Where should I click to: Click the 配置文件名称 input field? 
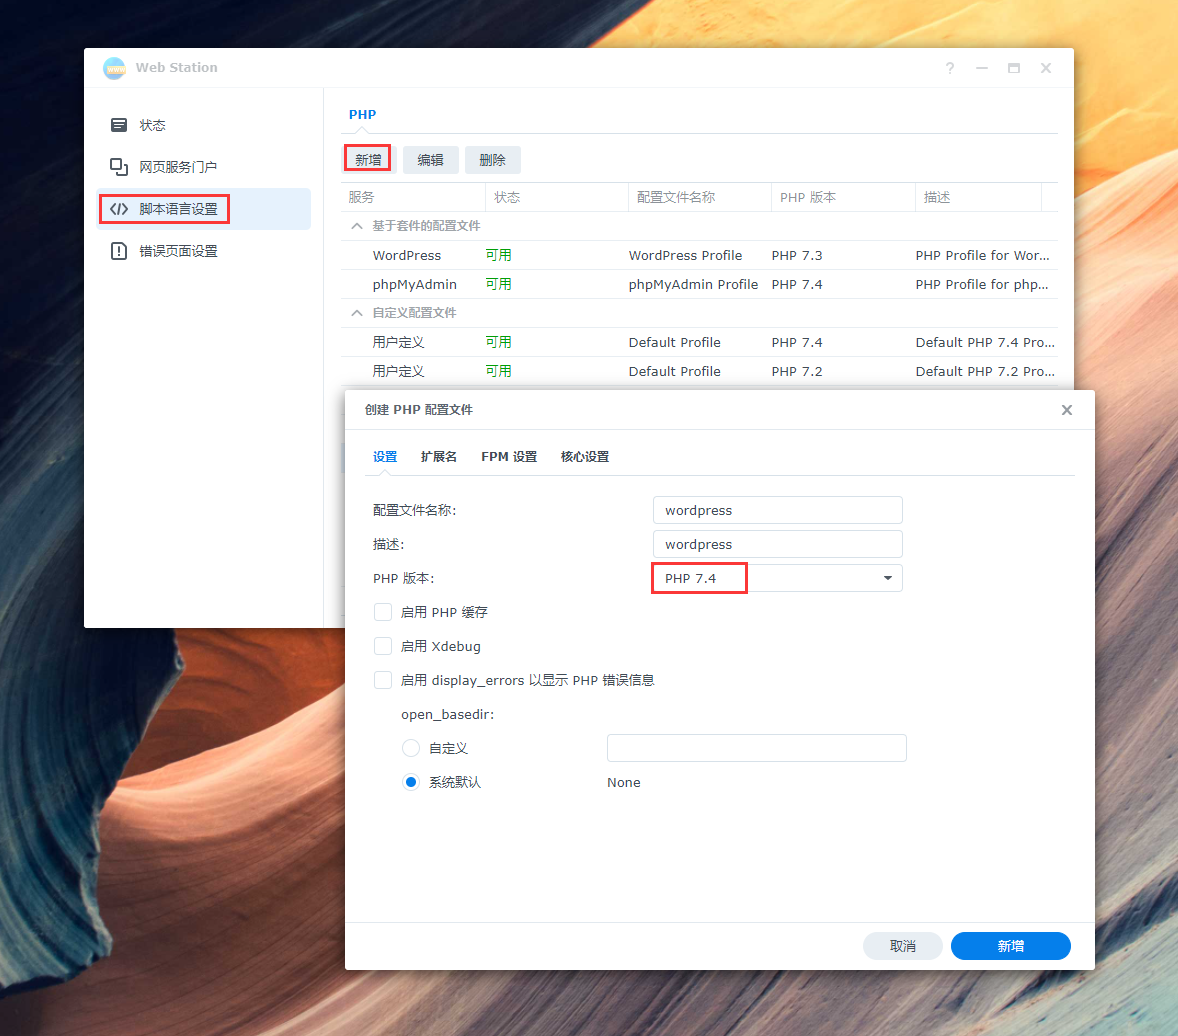pos(777,510)
